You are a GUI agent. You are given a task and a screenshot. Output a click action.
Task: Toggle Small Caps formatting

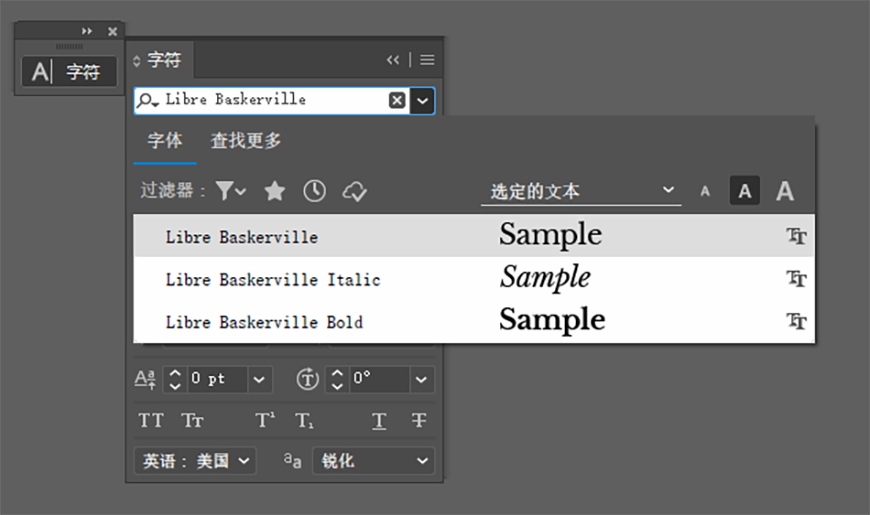coord(193,421)
